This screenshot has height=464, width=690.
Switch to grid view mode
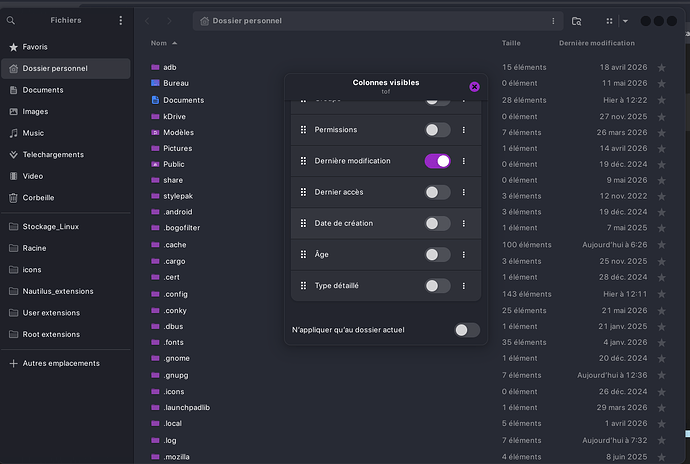(609, 21)
